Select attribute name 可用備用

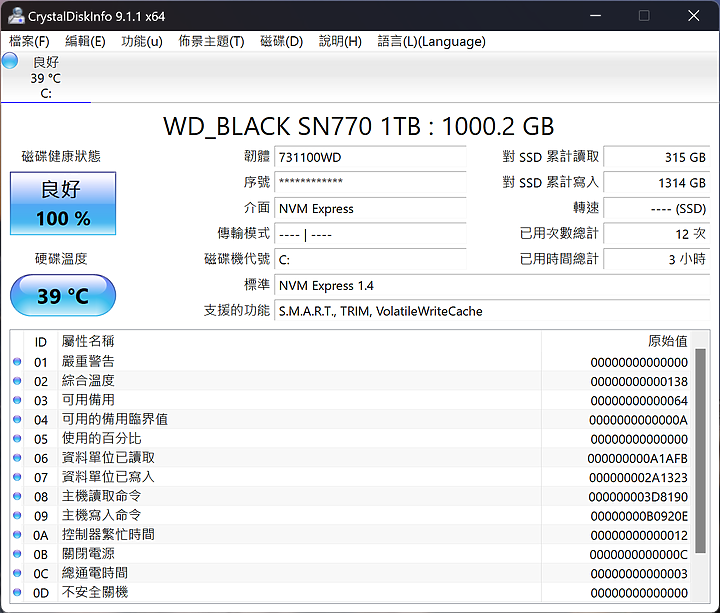point(88,400)
